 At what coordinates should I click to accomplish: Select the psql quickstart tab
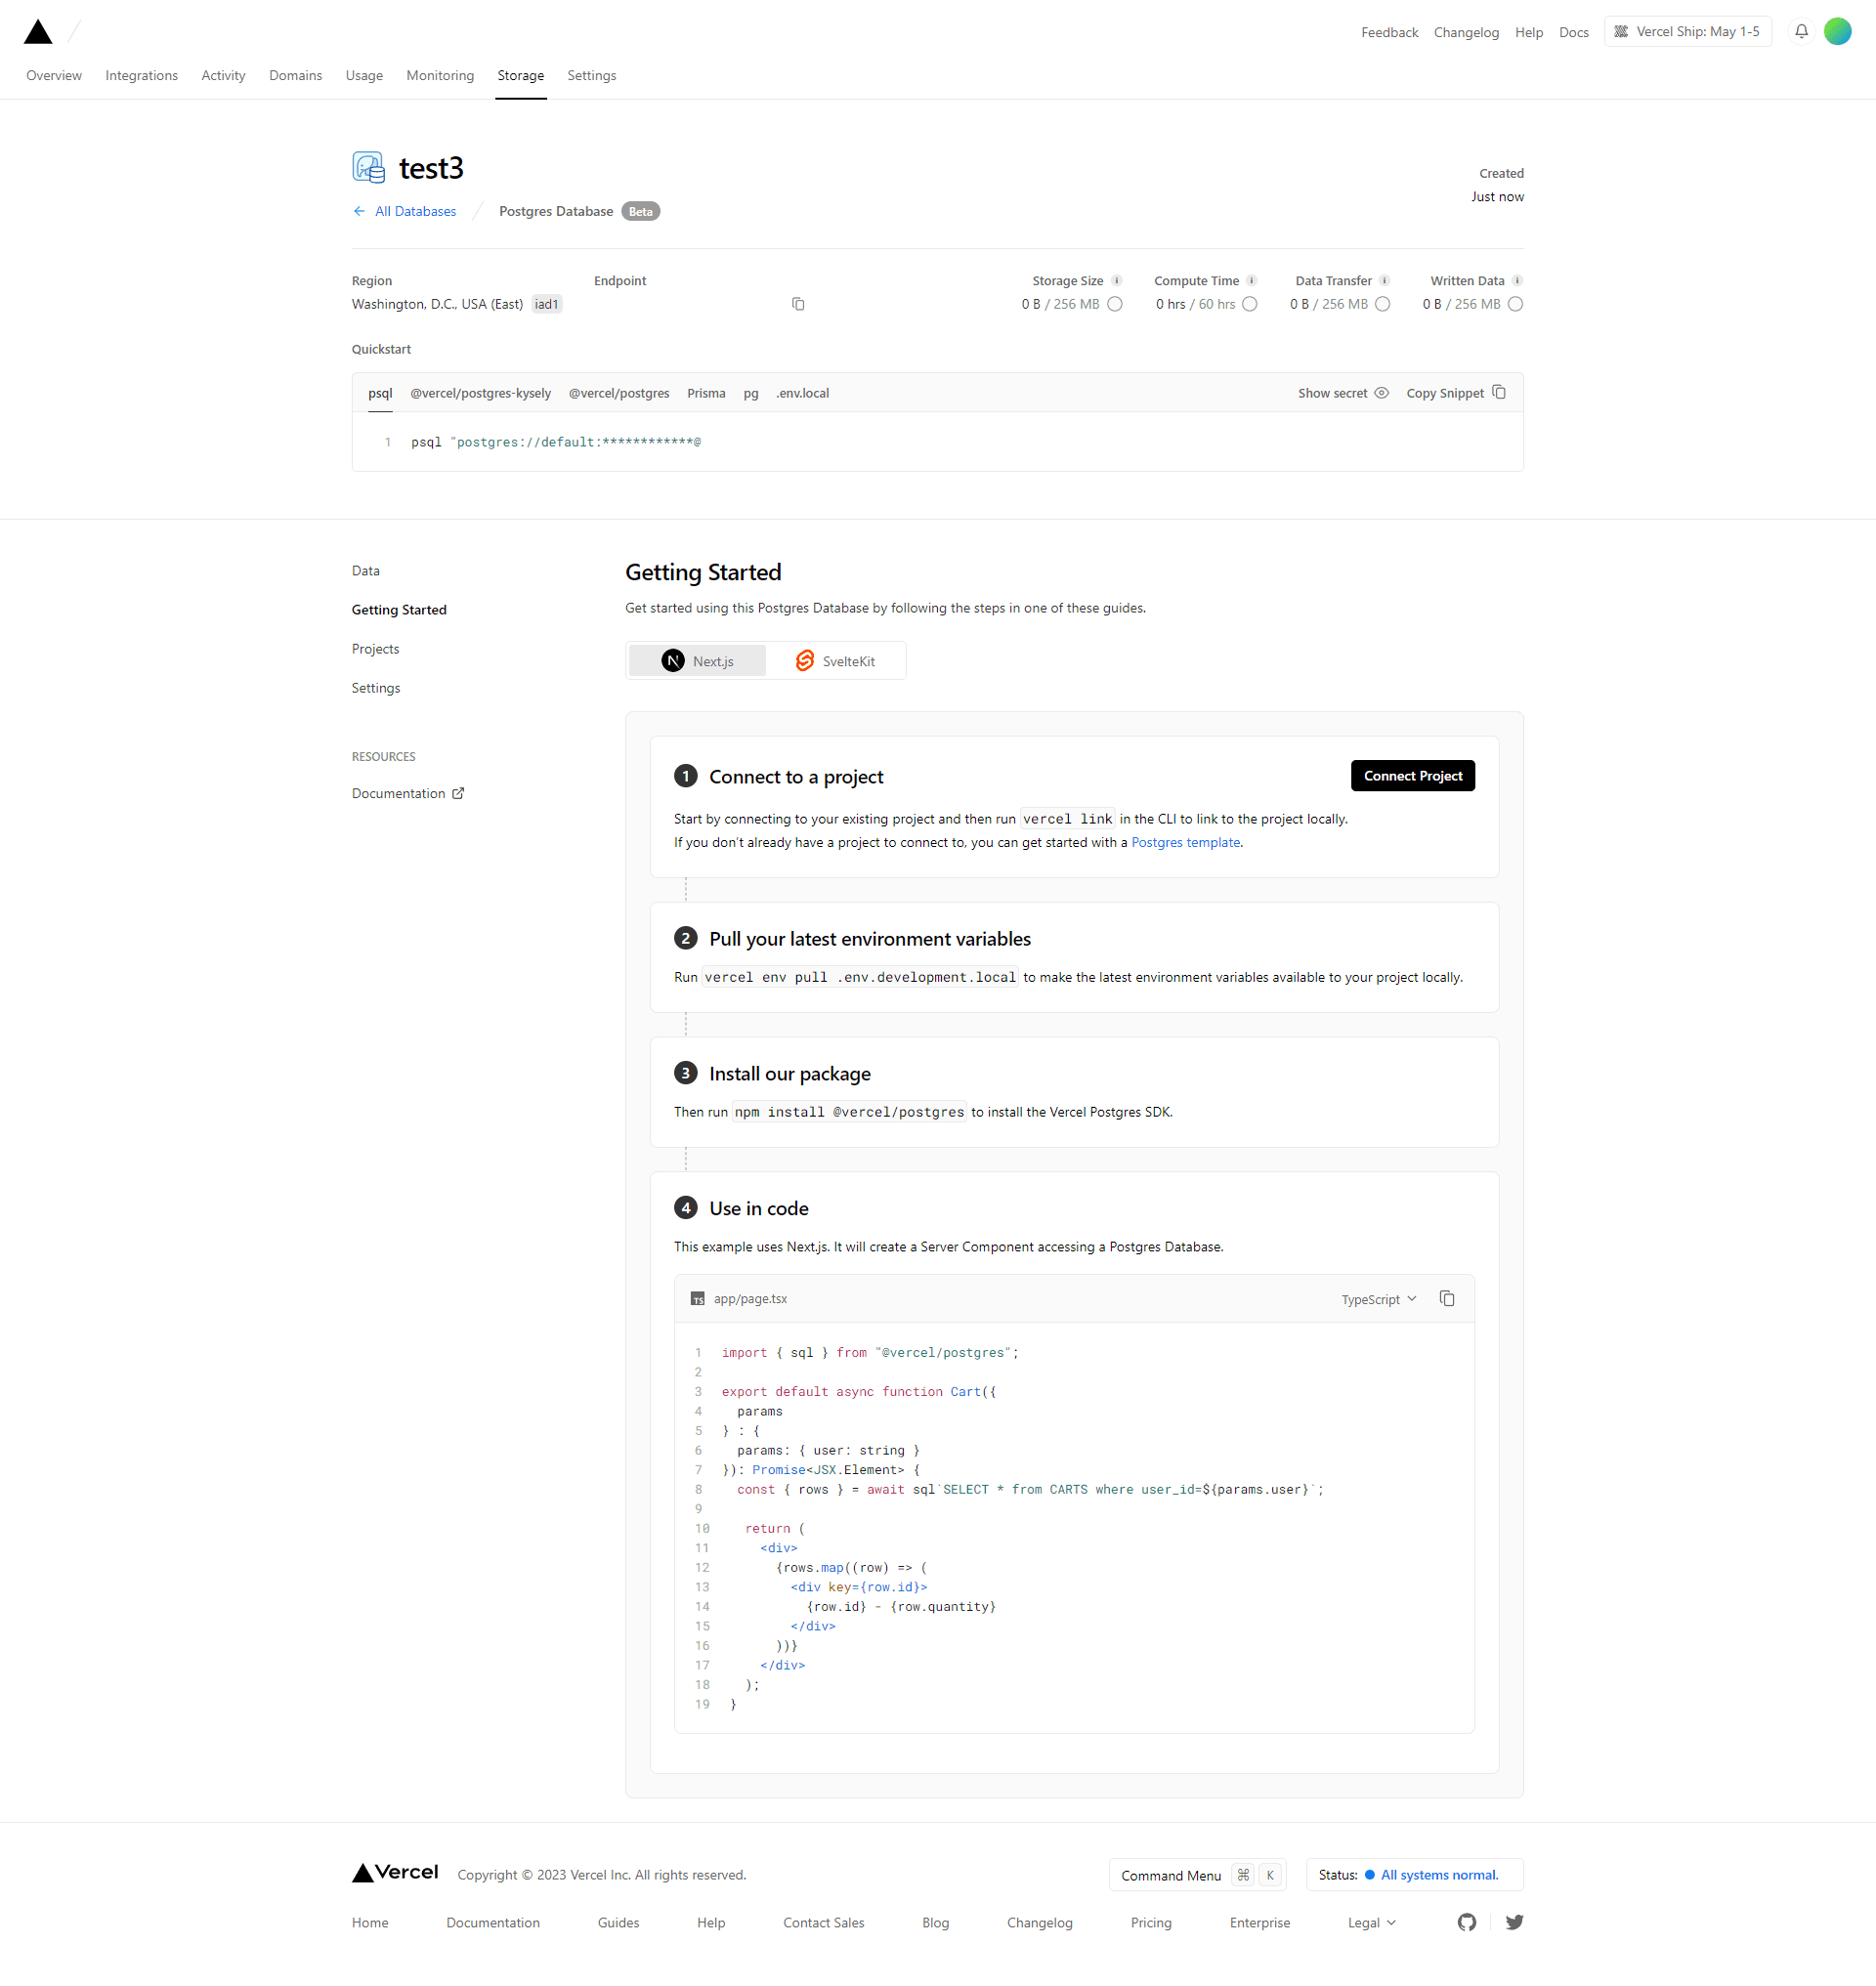380,393
